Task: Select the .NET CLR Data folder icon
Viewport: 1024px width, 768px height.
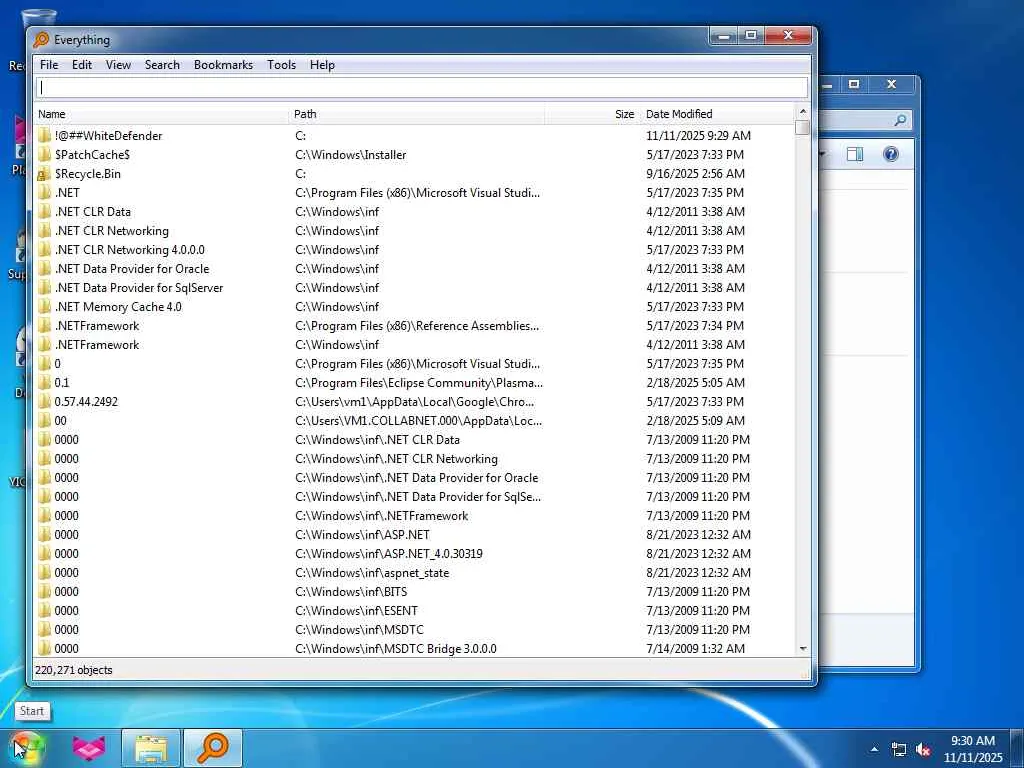Action: point(44,212)
